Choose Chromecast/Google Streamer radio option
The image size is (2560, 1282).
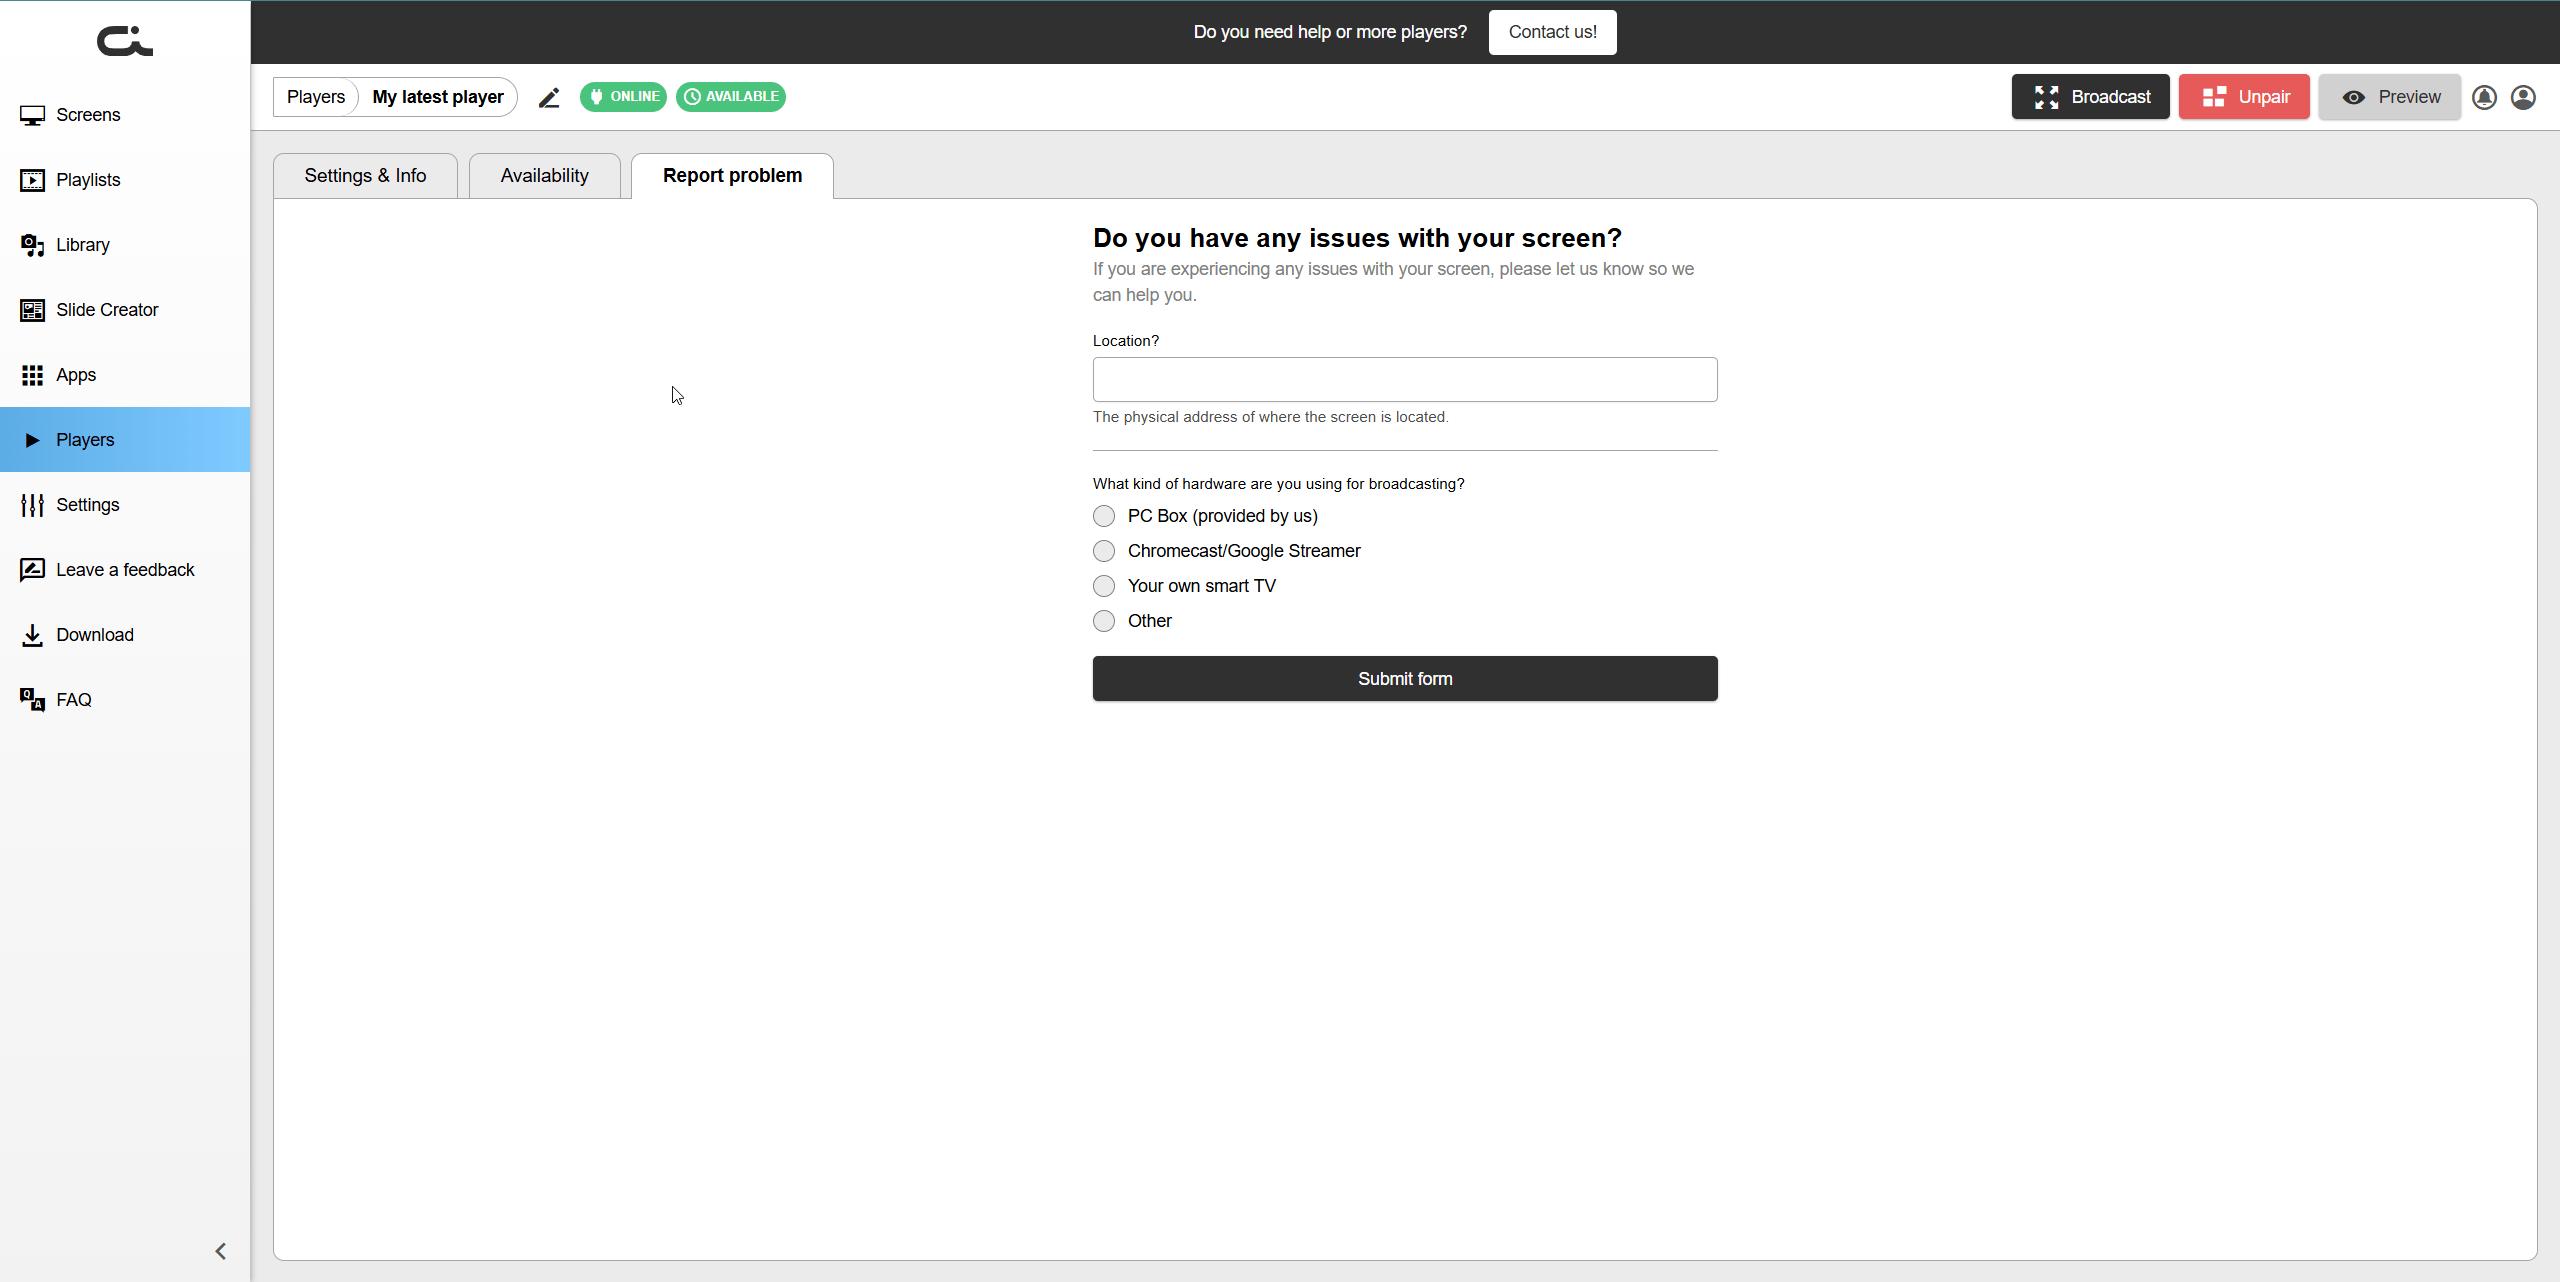(1104, 551)
